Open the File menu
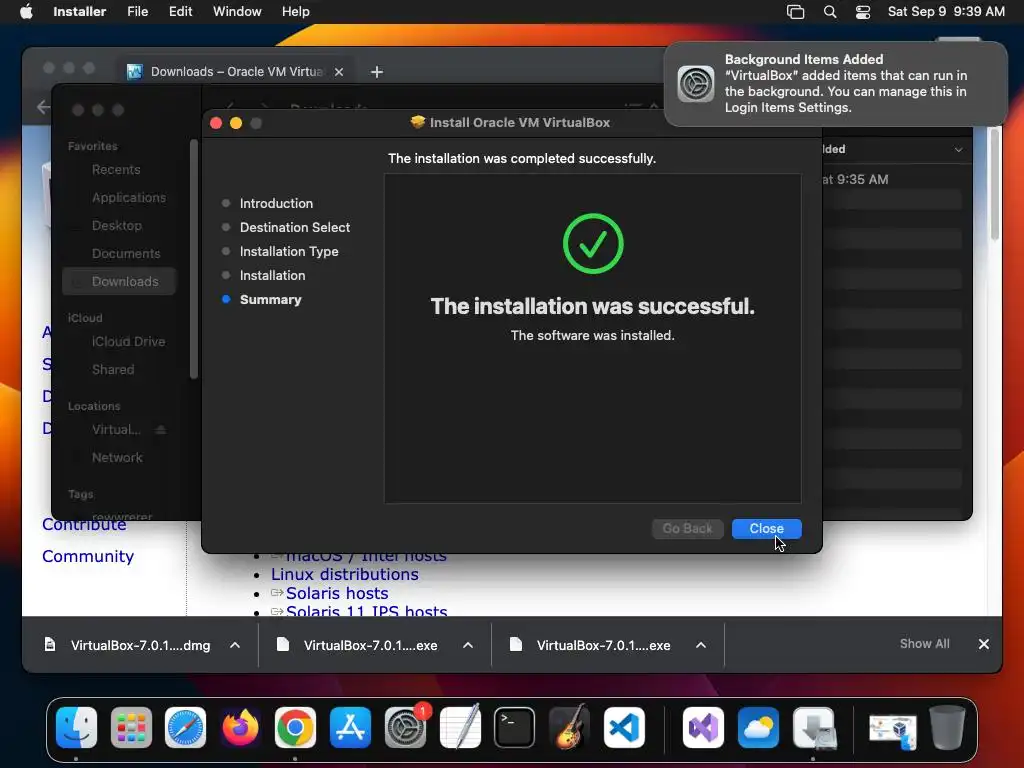 [x=137, y=12]
